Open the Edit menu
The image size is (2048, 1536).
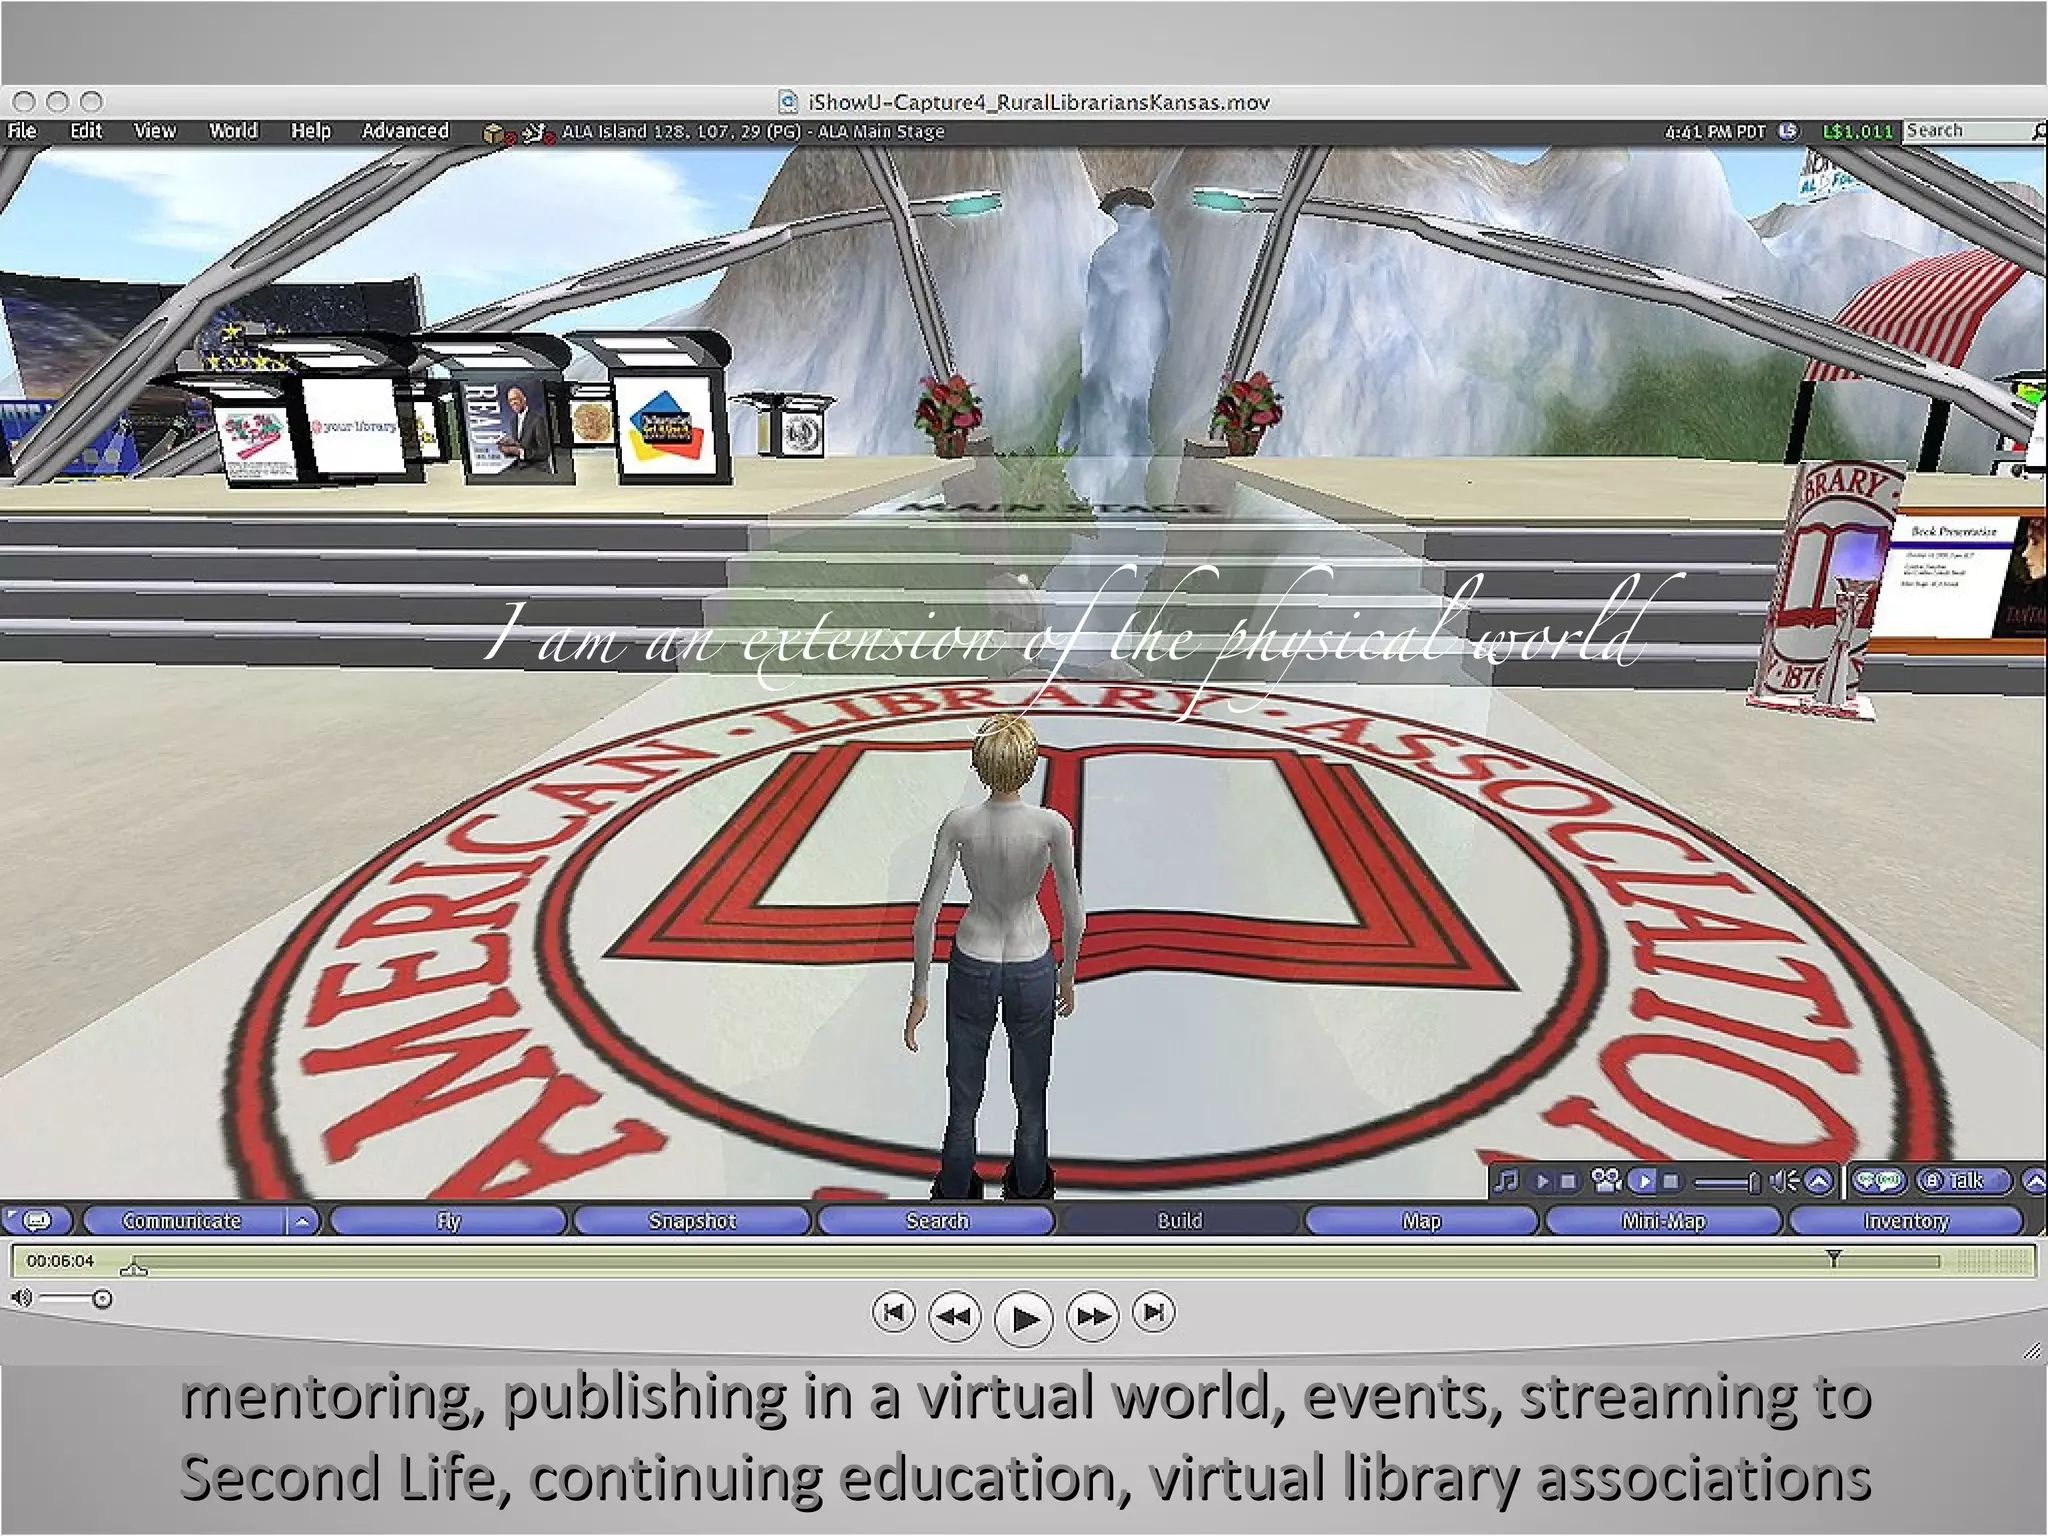pos(86,131)
